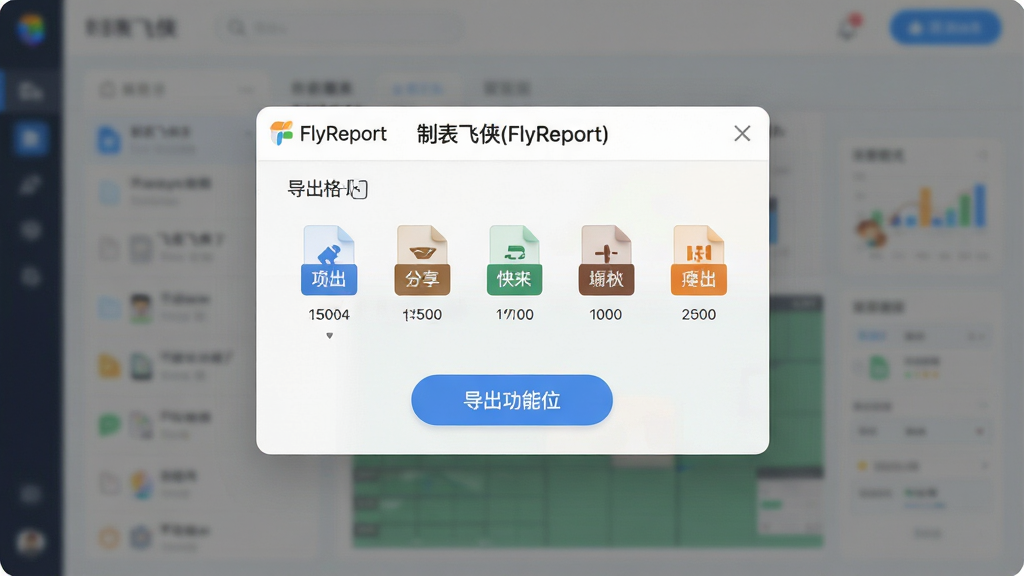Click the 导出功能位 export button
Image resolution: width=1024 pixels, height=576 pixels.
point(511,400)
